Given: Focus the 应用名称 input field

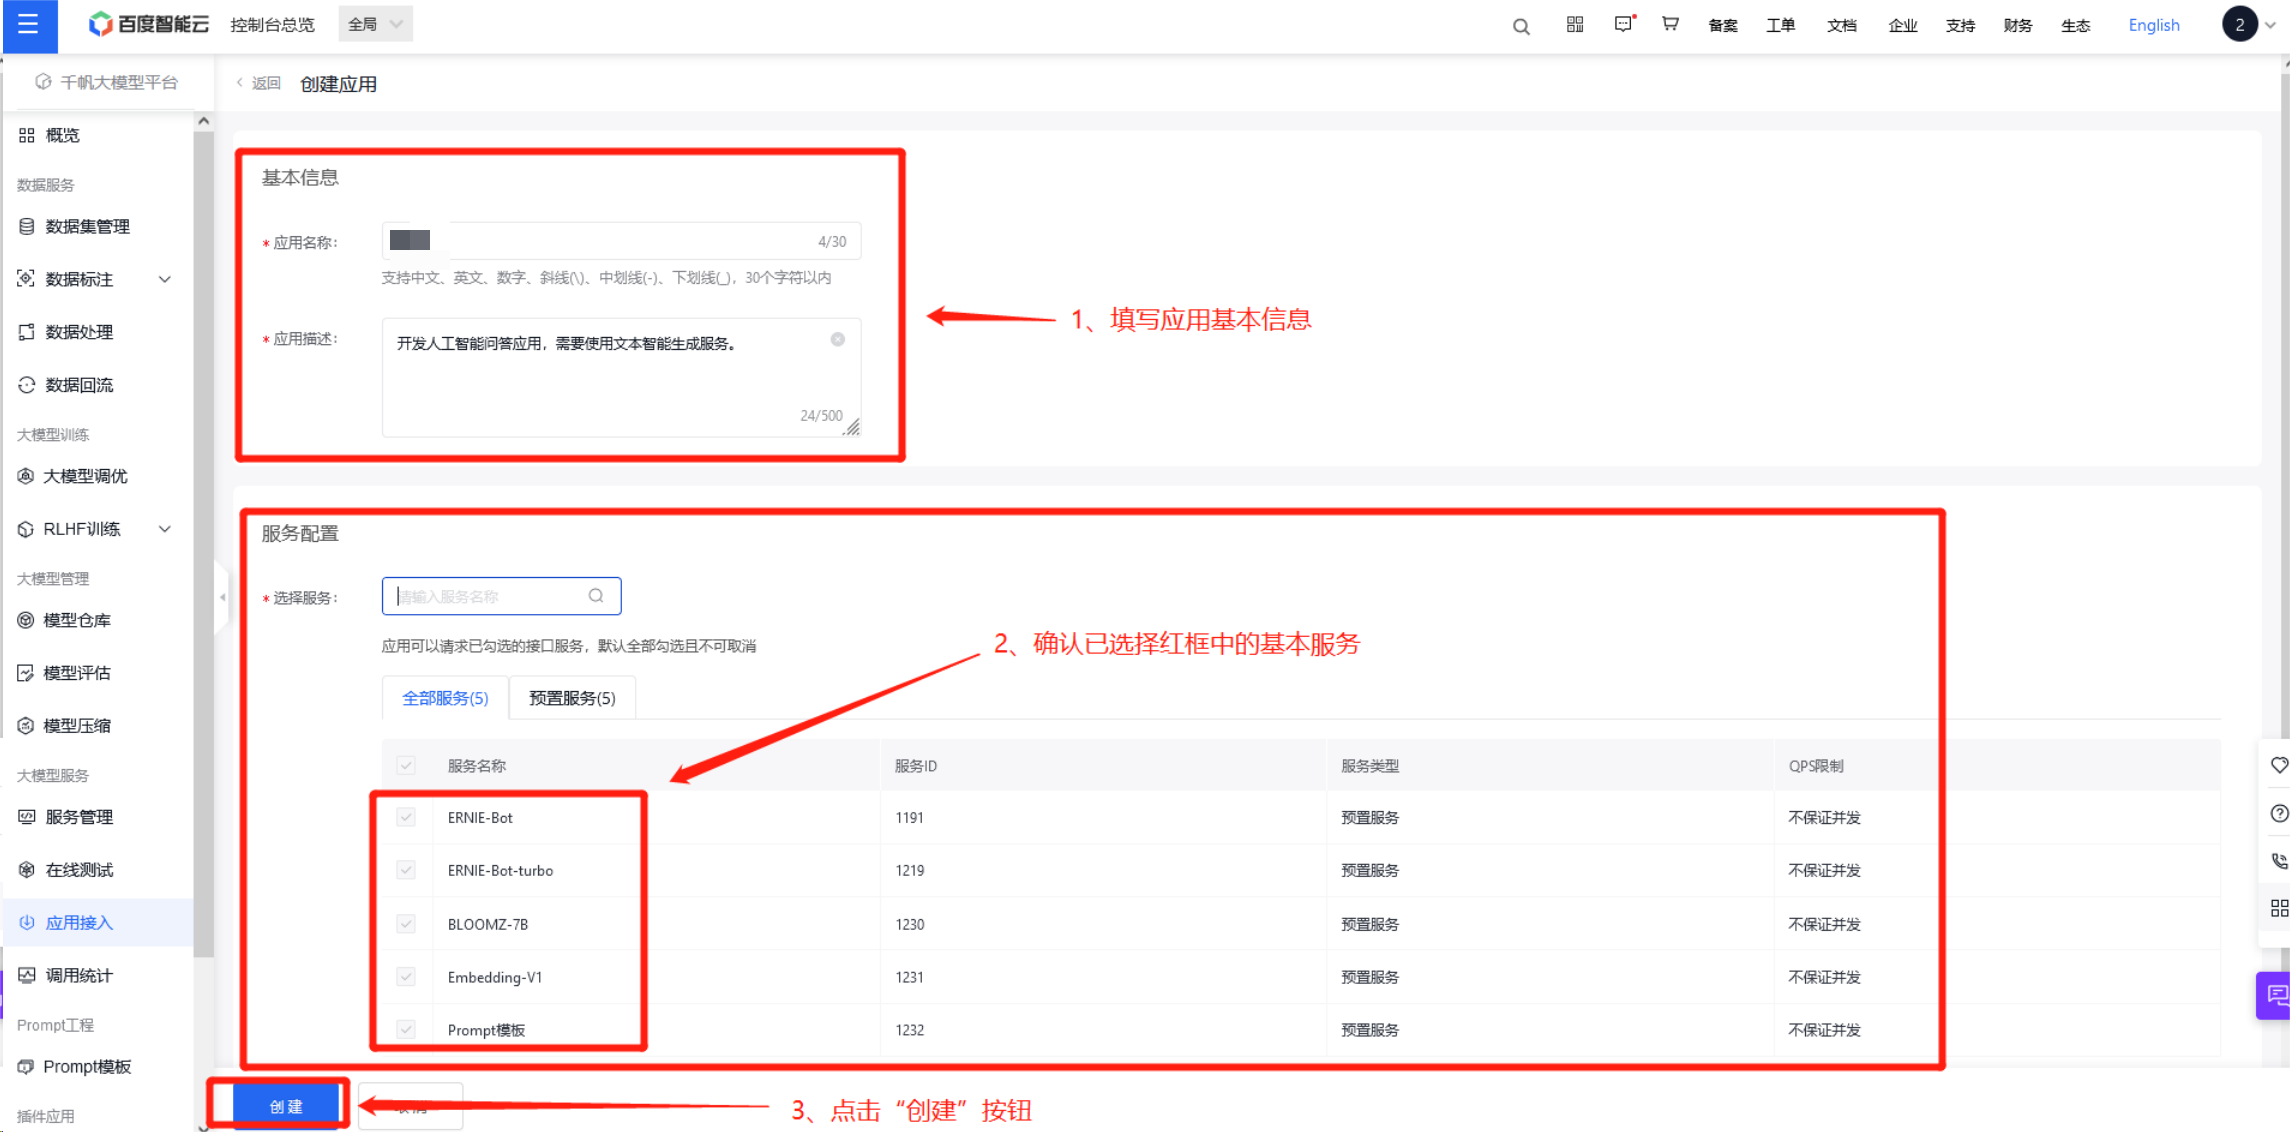Looking at the screenshot, I should tap(621, 241).
